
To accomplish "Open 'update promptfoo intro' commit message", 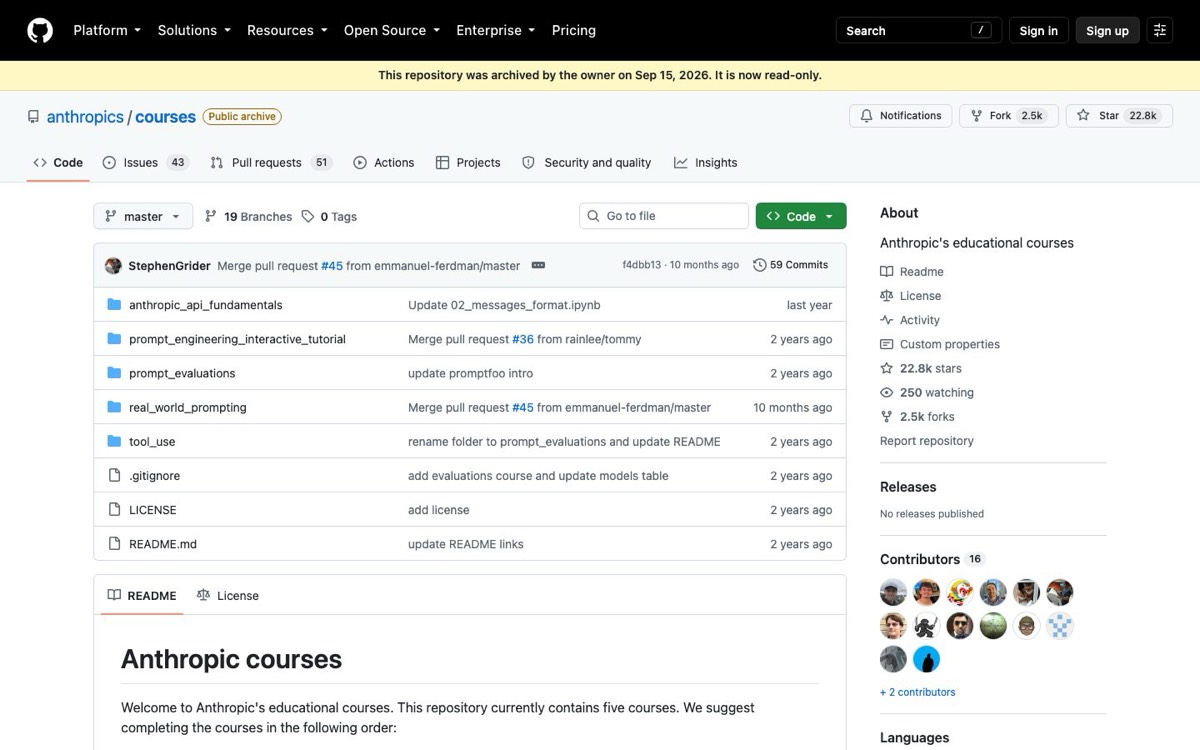I will click(x=471, y=373).
